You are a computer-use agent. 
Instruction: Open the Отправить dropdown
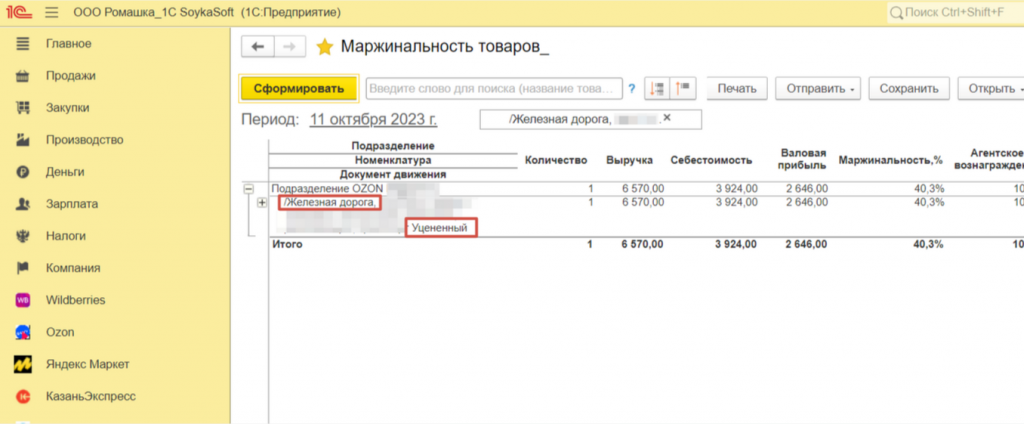821,88
